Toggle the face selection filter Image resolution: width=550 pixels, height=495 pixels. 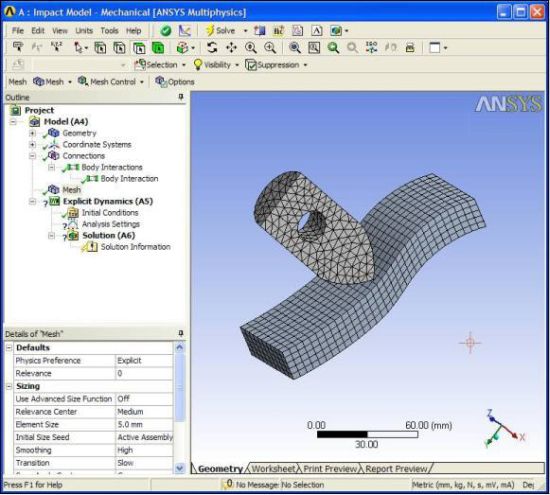pos(139,48)
